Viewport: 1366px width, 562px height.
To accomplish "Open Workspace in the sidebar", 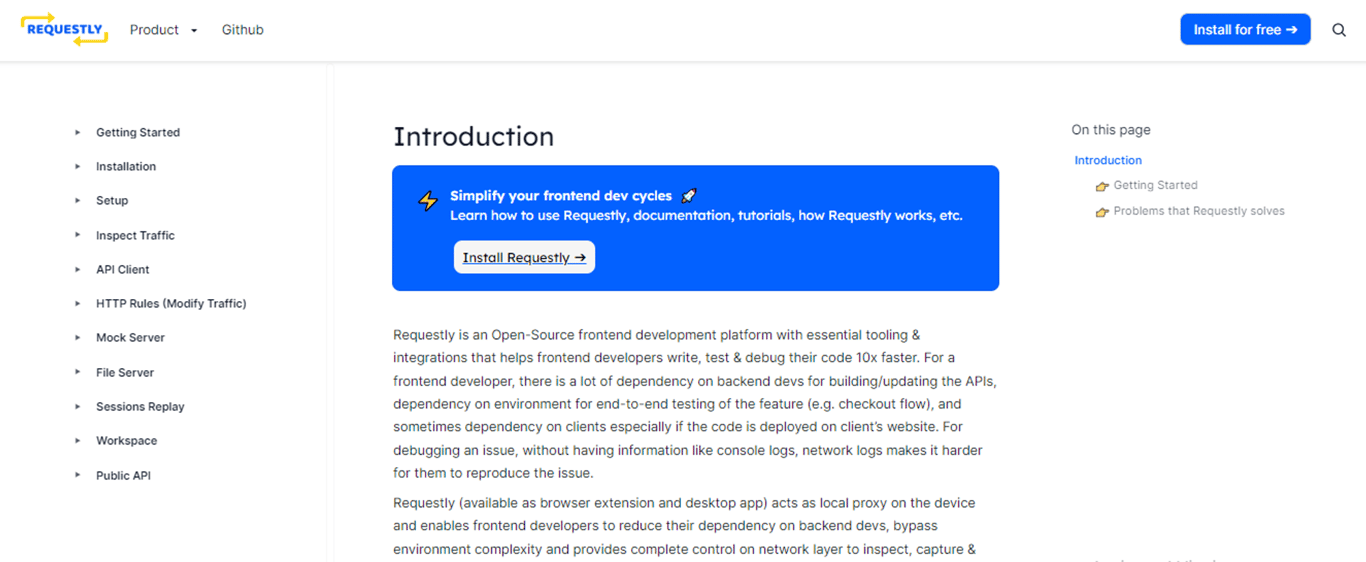I will click(x=126, y=440).
